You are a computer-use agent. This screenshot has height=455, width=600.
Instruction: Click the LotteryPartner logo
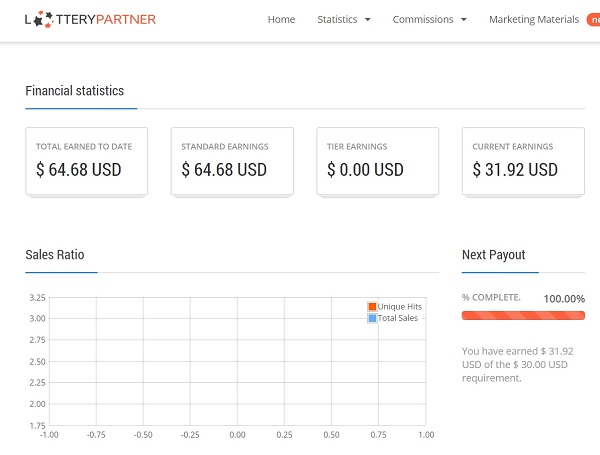pos(90,19)
